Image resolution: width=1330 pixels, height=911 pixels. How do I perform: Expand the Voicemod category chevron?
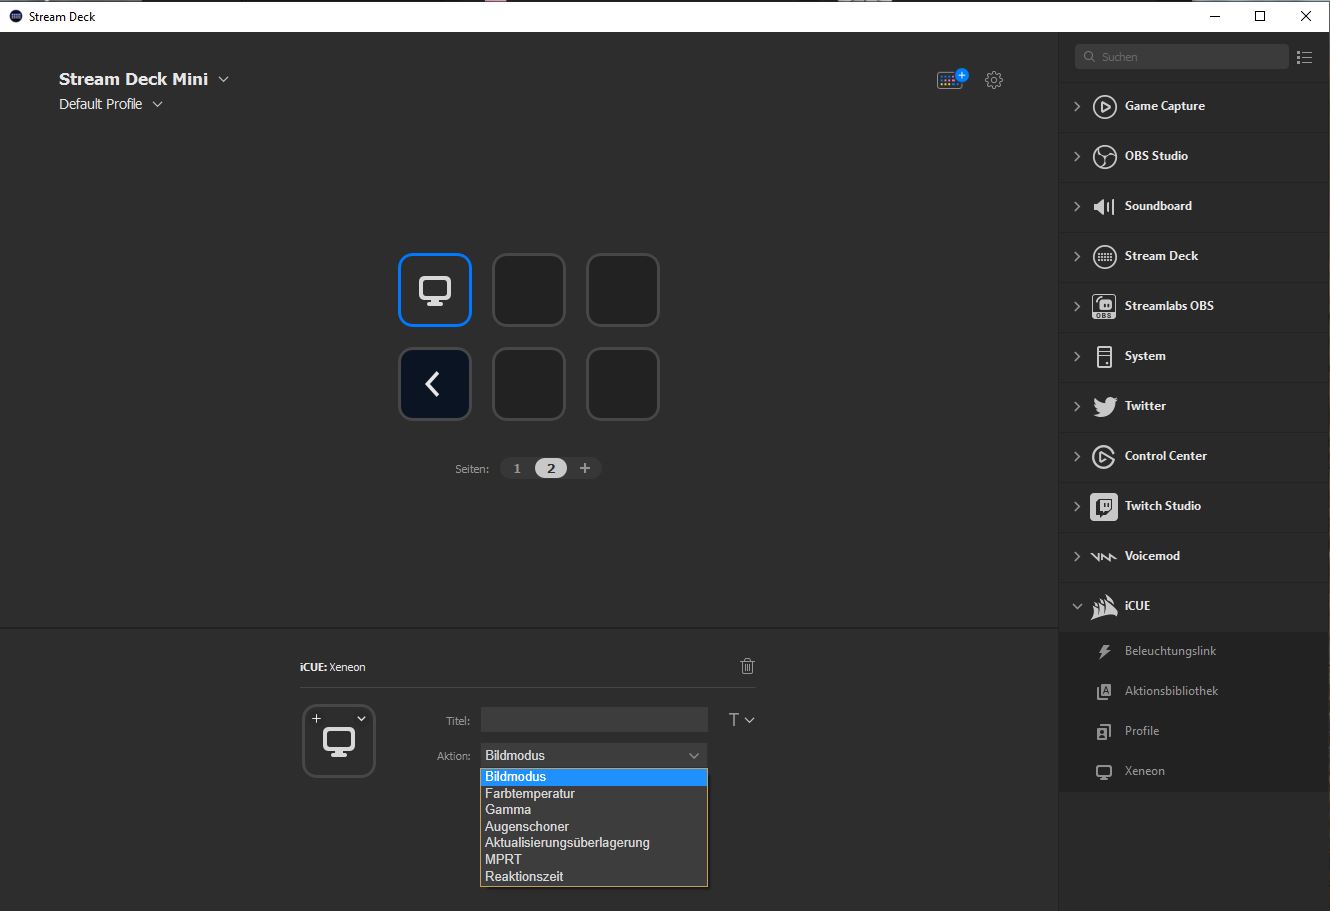tap(1077, 556)
